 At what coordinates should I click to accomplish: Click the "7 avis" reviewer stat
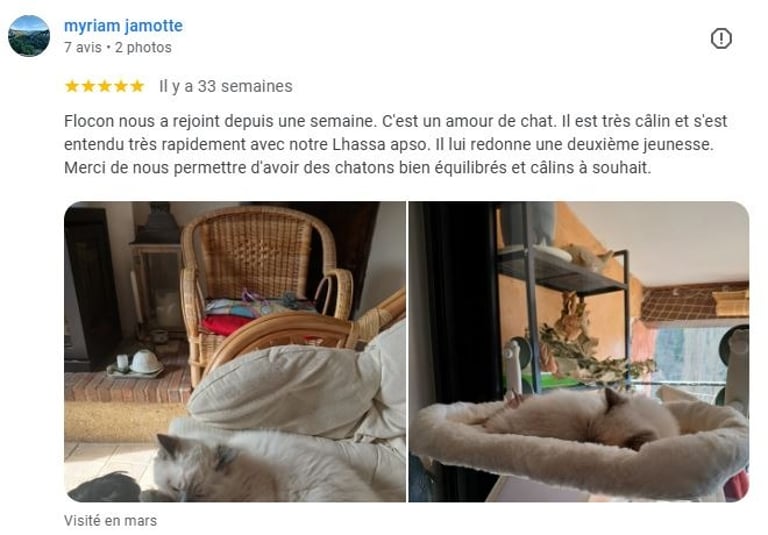click(83, 48)
